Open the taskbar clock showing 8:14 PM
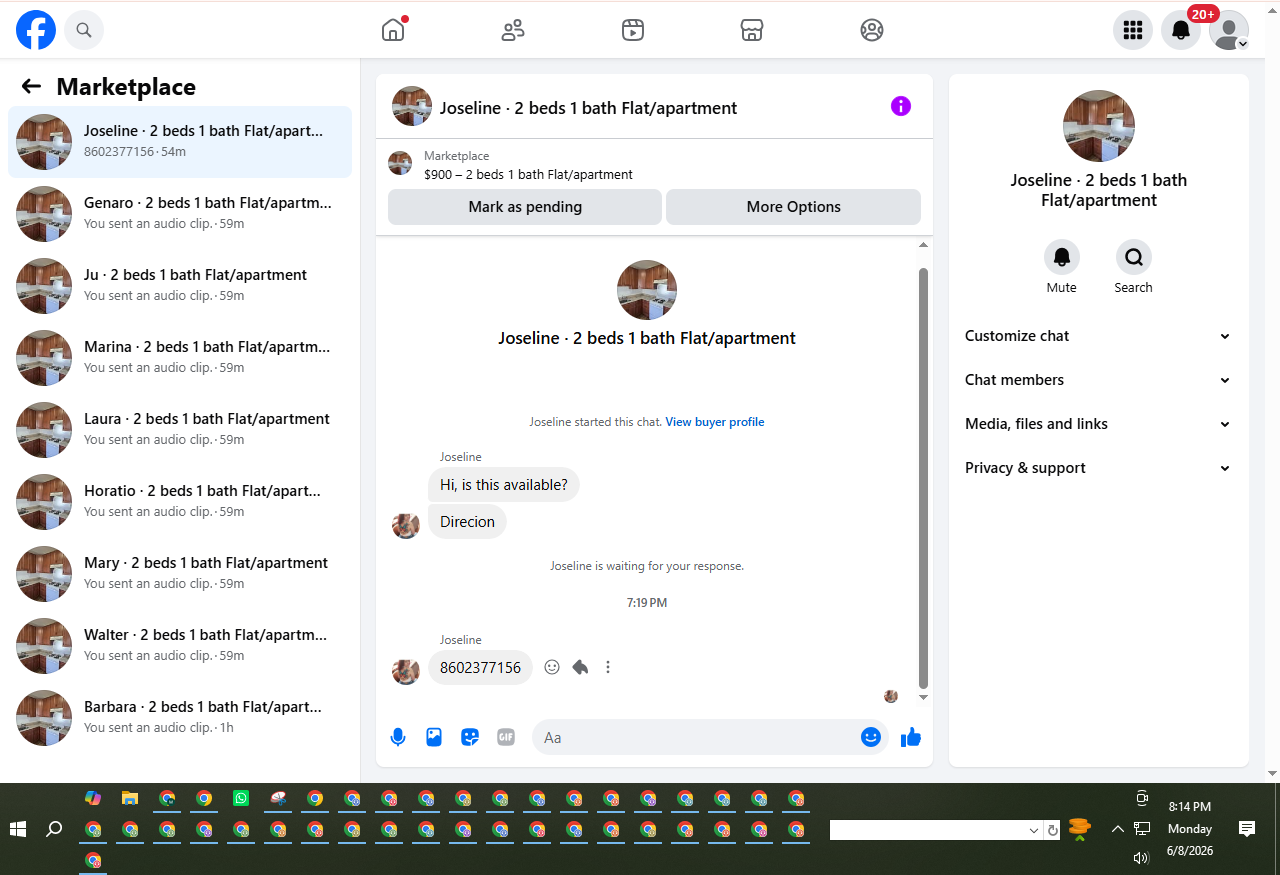Screen dimensions: 1280x875 click(1190, 828)
